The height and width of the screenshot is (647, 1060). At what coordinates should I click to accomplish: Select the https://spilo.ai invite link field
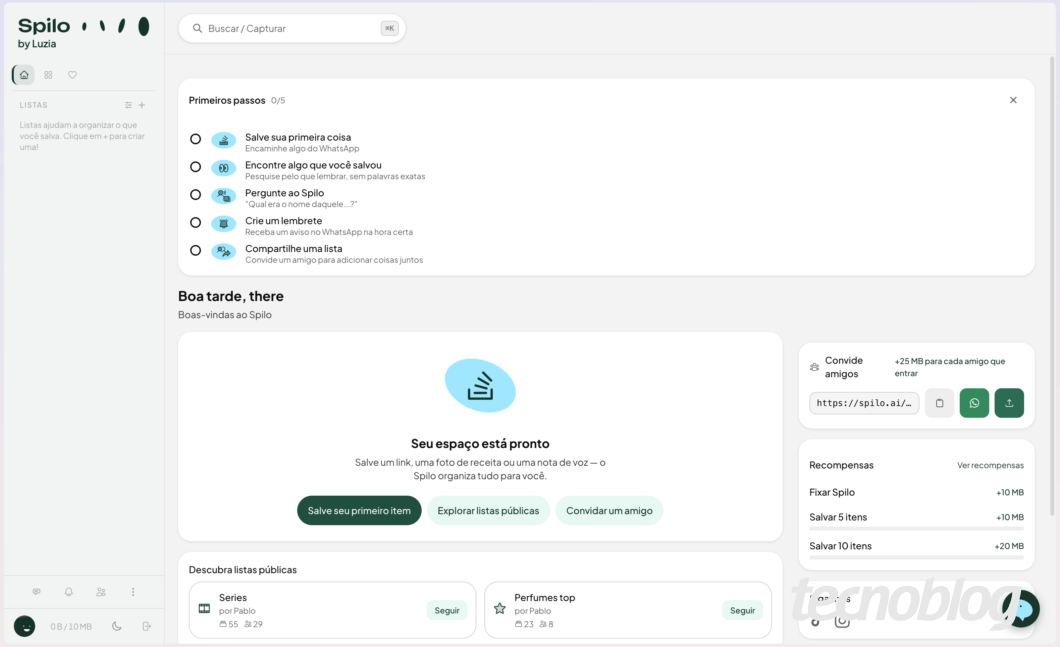point(864,403)
